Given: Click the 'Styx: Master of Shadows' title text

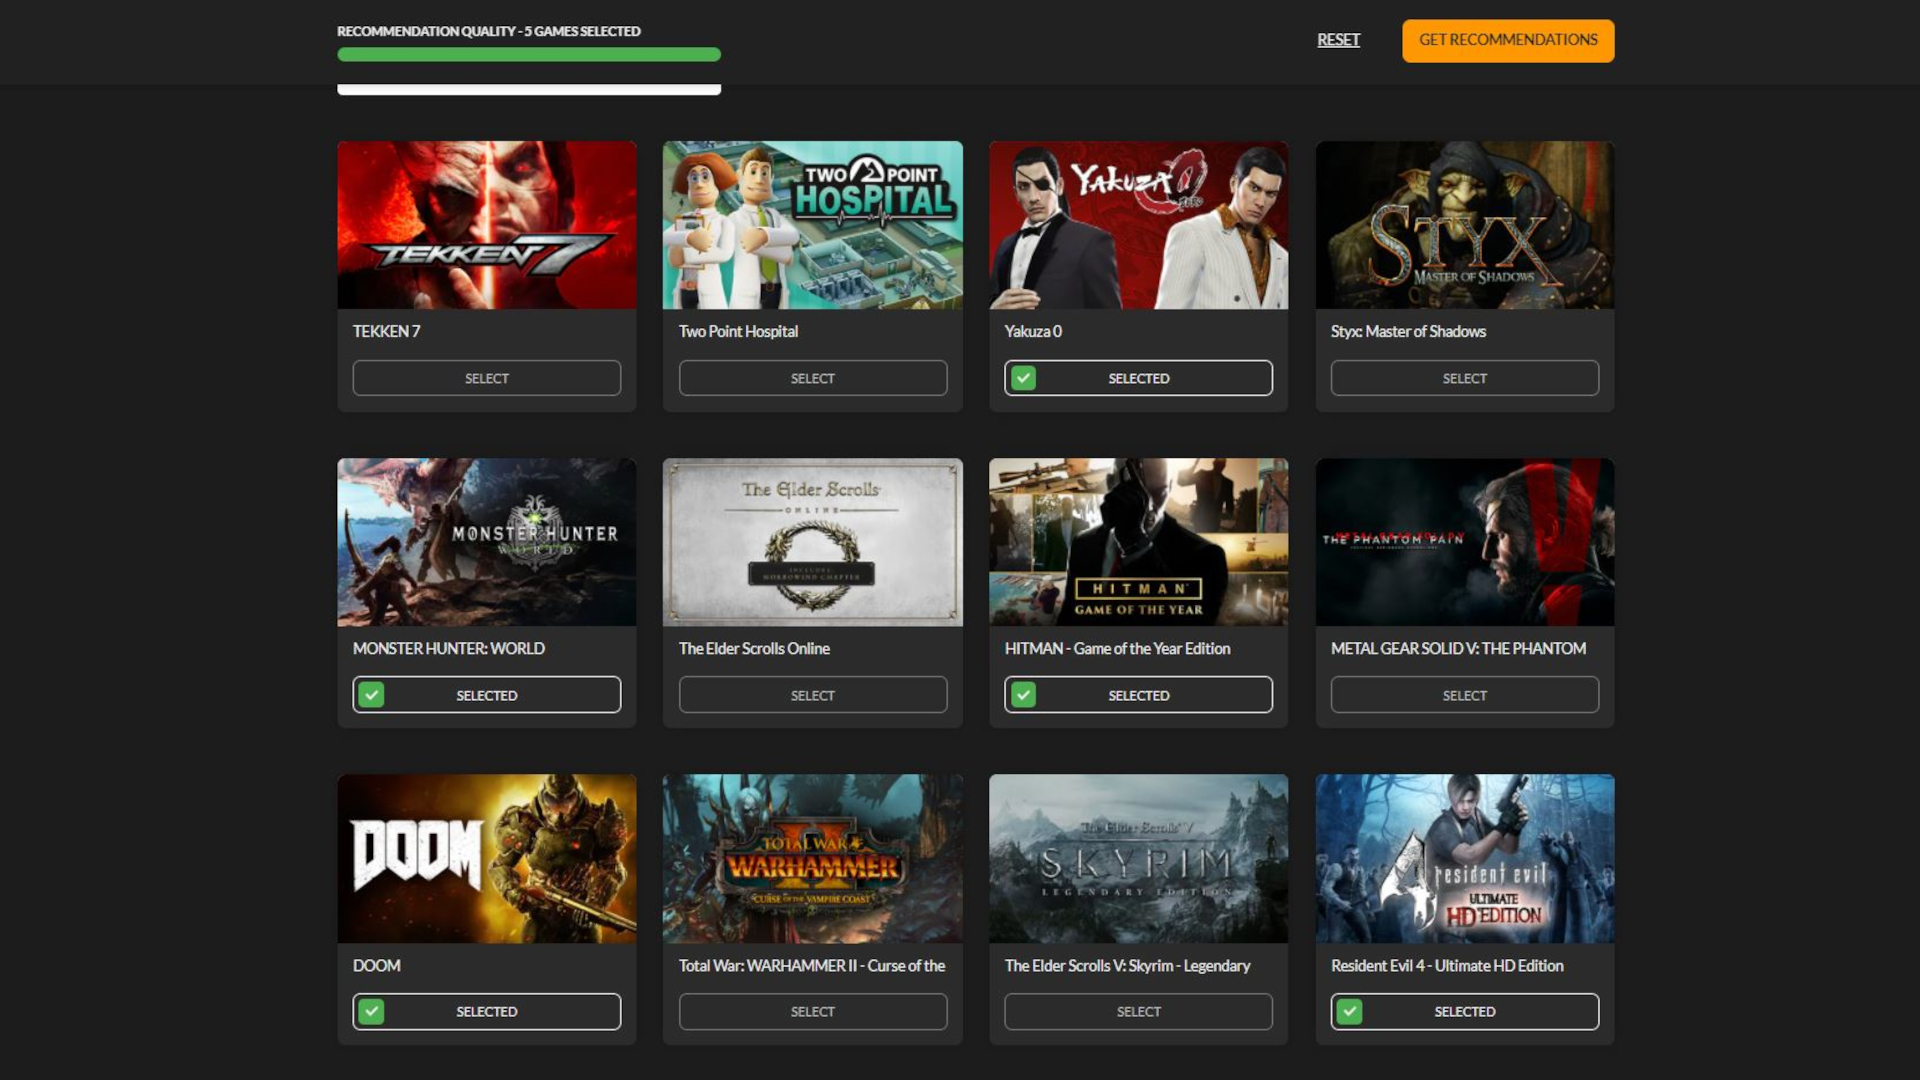Looking at the screenshot, I should point(1408,331).
